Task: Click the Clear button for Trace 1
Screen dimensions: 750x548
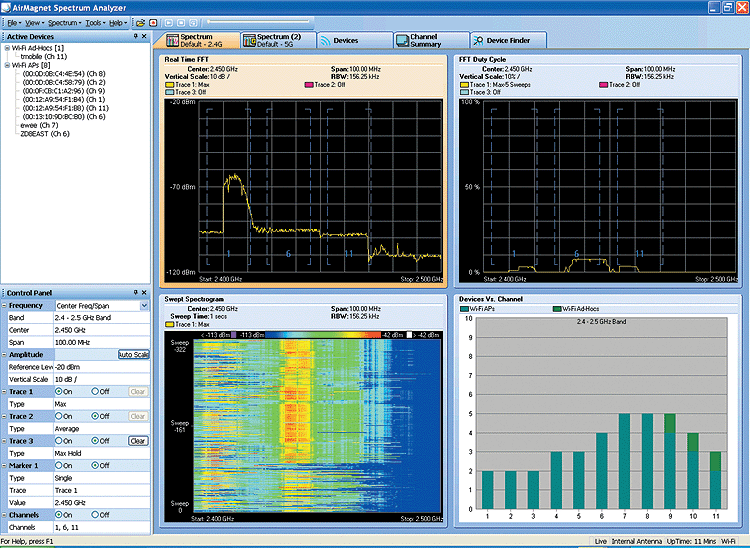Action: click(138, 391)
